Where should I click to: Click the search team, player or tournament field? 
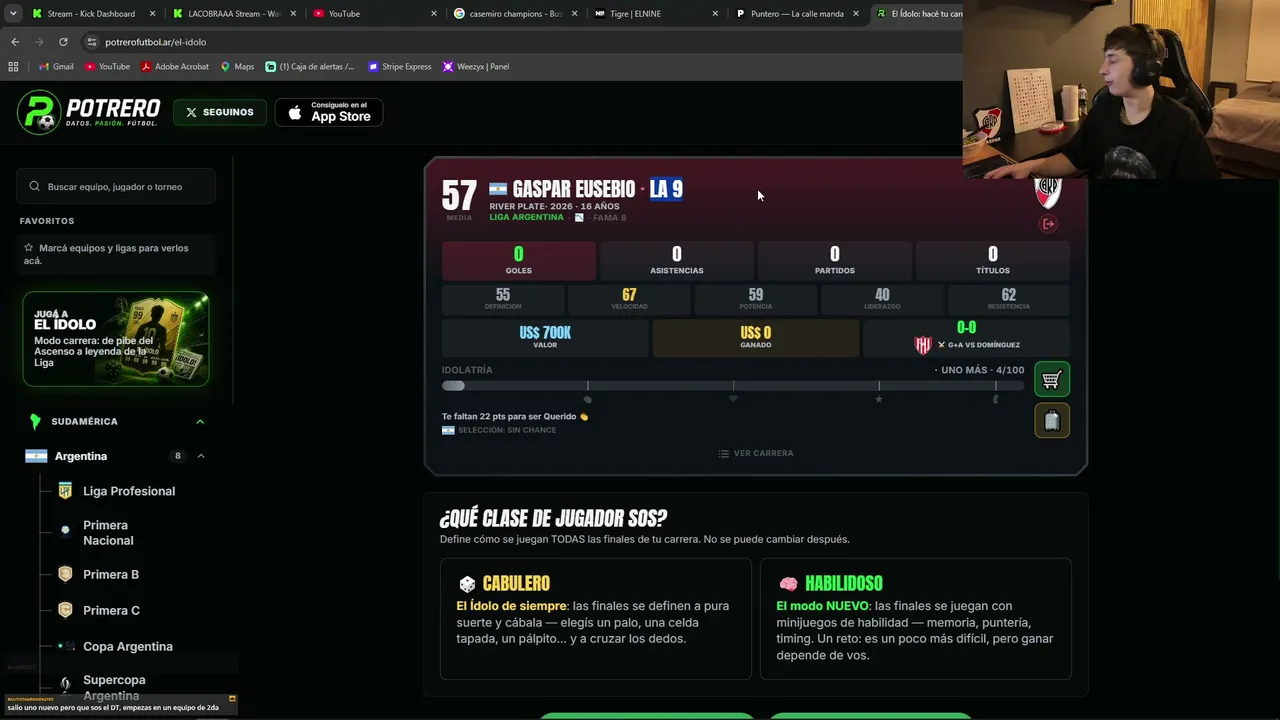(x=116, y=187)
